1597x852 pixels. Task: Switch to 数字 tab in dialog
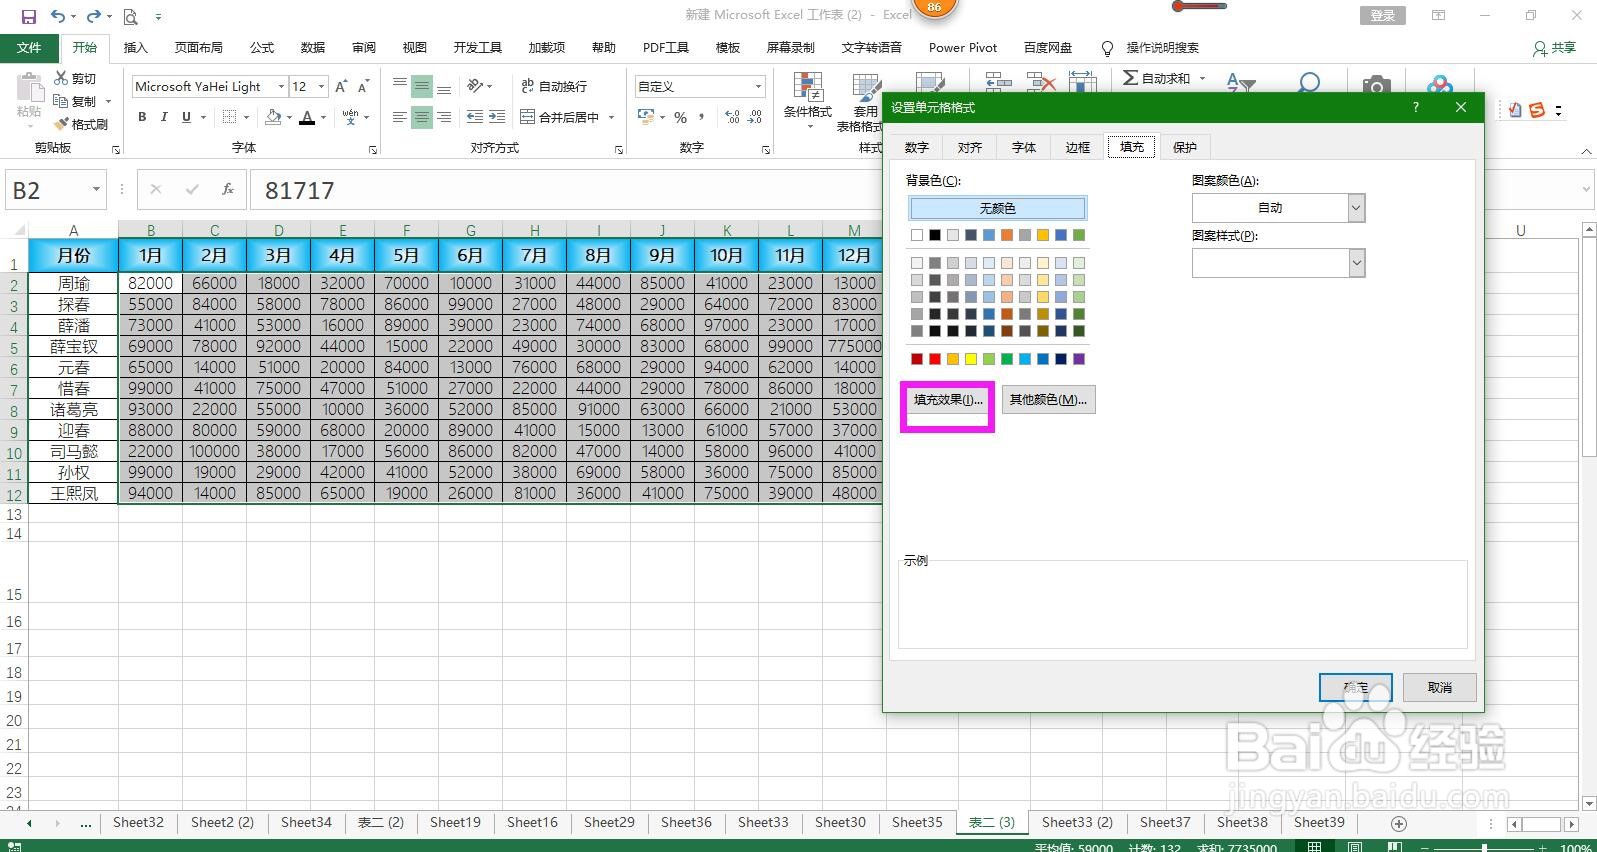pos(917,147)
